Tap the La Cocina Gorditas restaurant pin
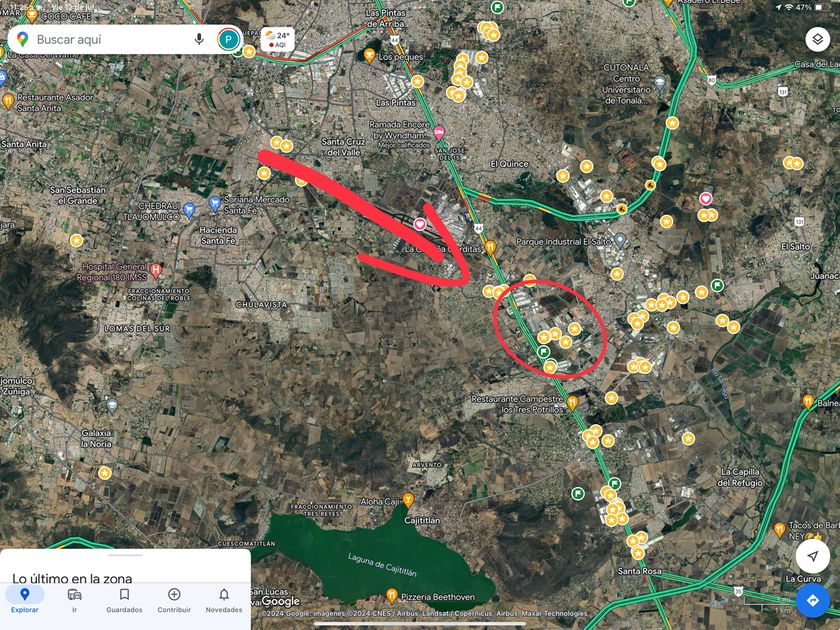 coord(490,247)
